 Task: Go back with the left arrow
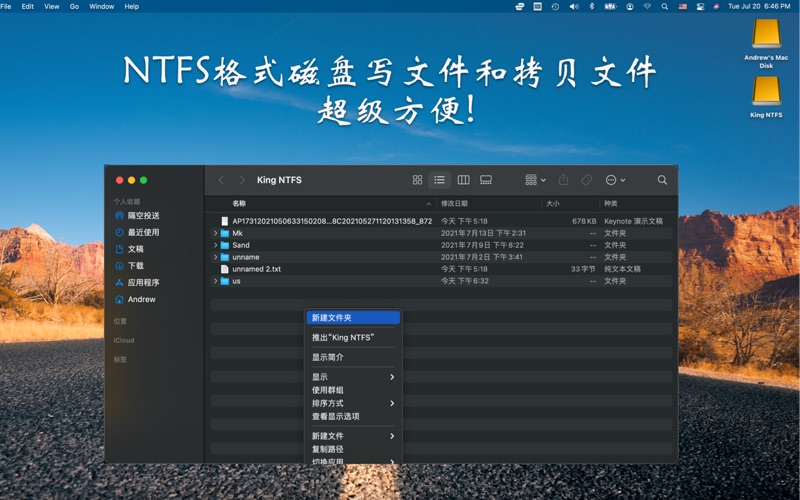pyautogui.click(x=221, y=180)
